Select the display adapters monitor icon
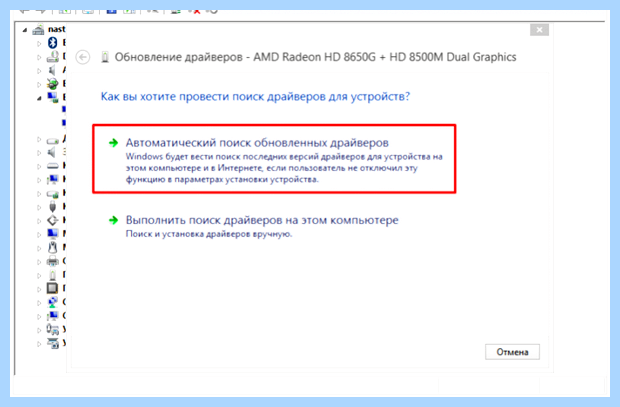This screenshot has width=620, height=407. pos(52,97)
